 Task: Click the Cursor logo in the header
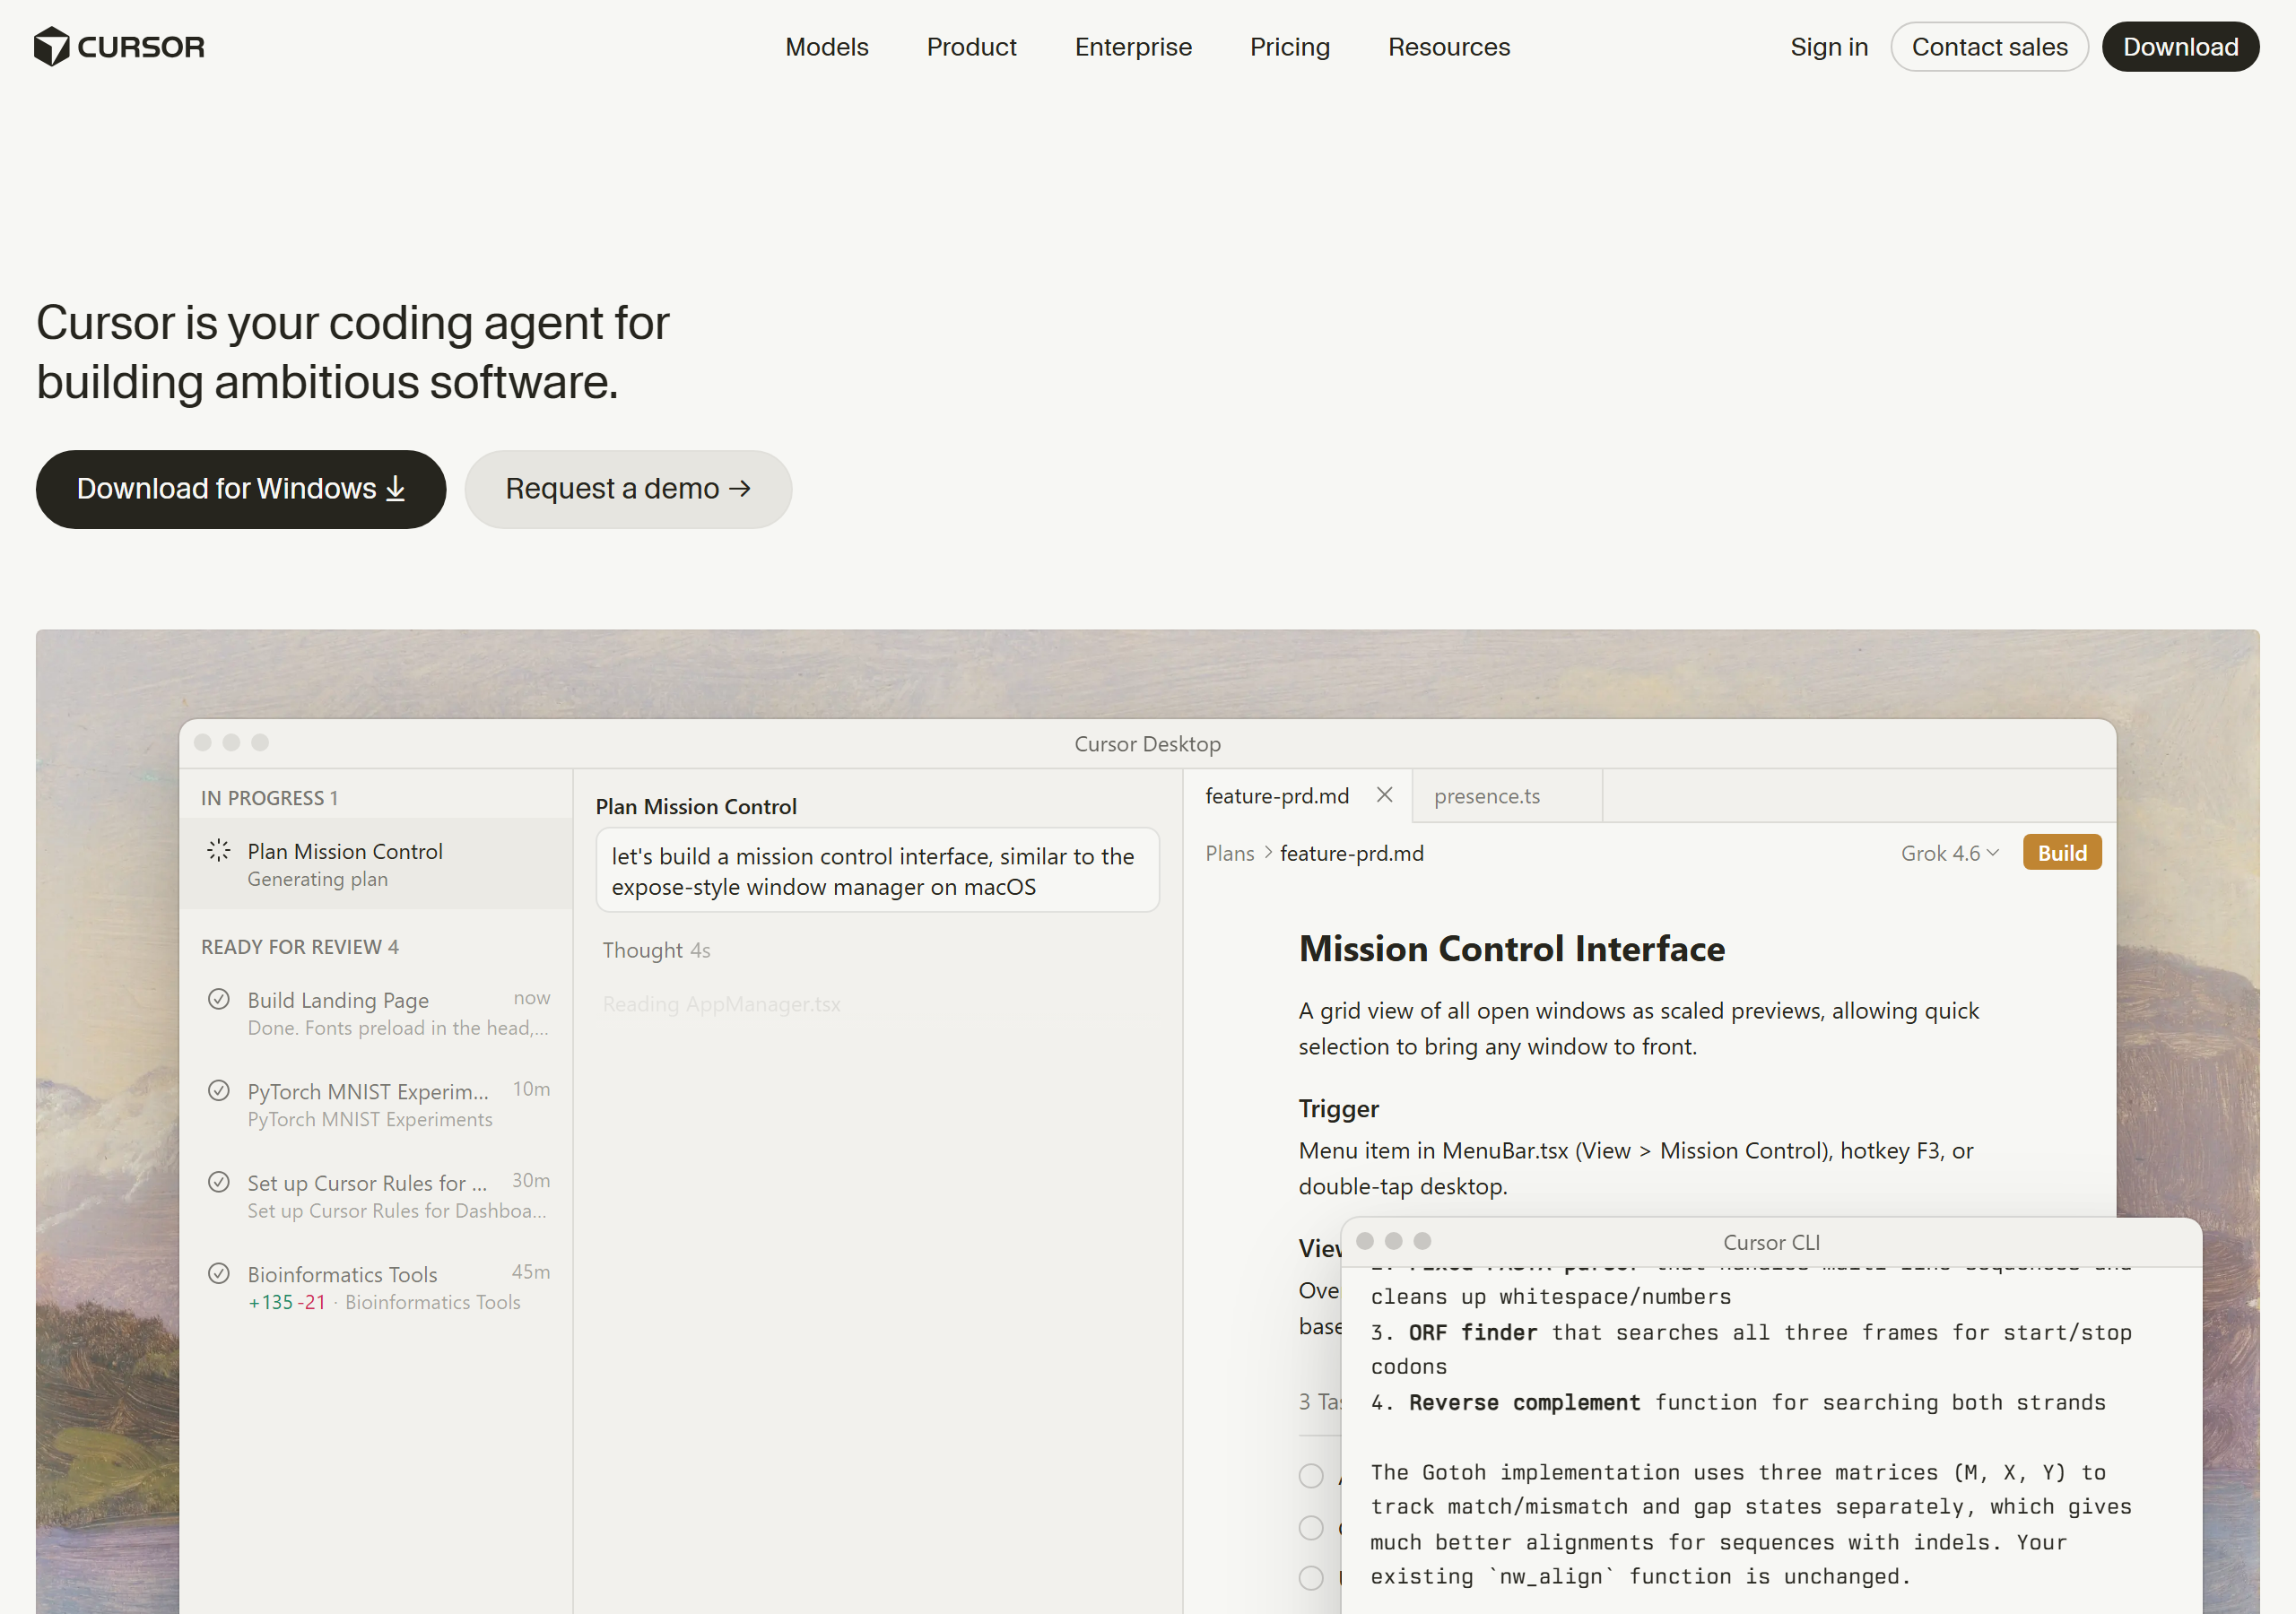coord(119,47)
